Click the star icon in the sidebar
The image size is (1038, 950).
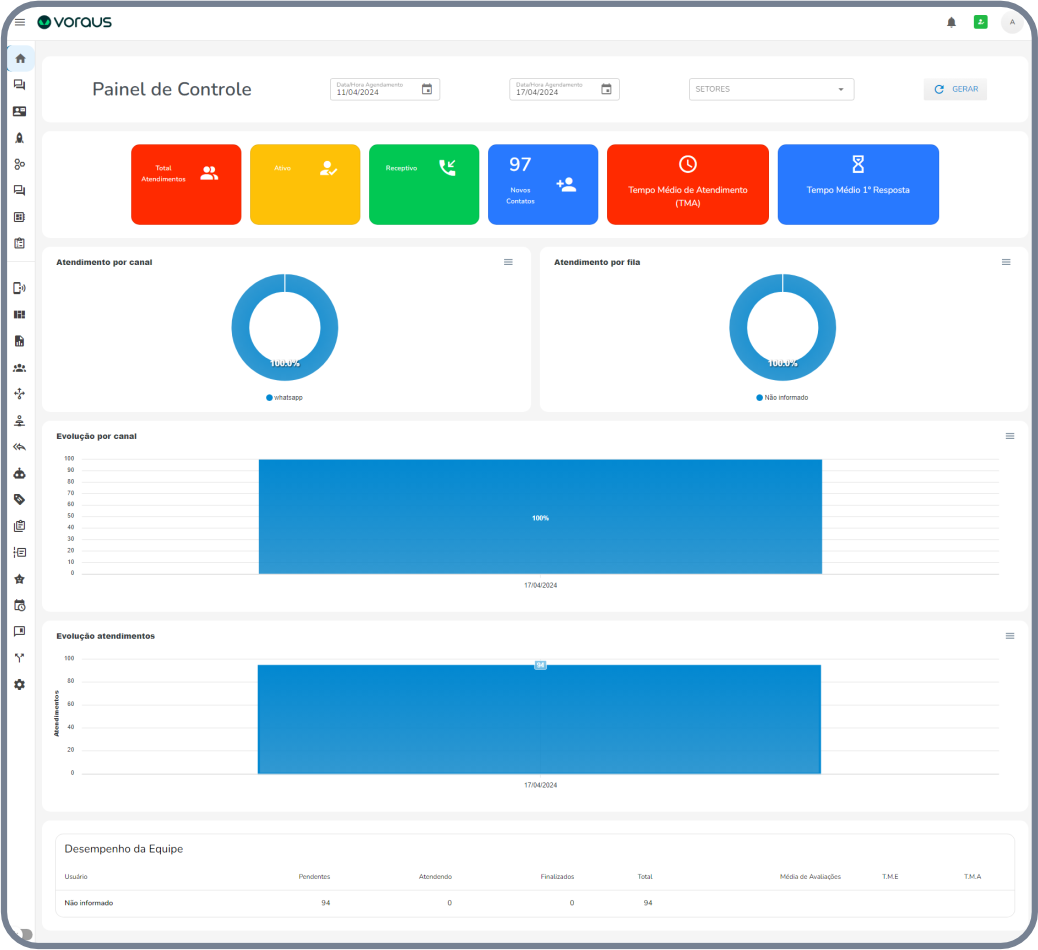point(20,579)
